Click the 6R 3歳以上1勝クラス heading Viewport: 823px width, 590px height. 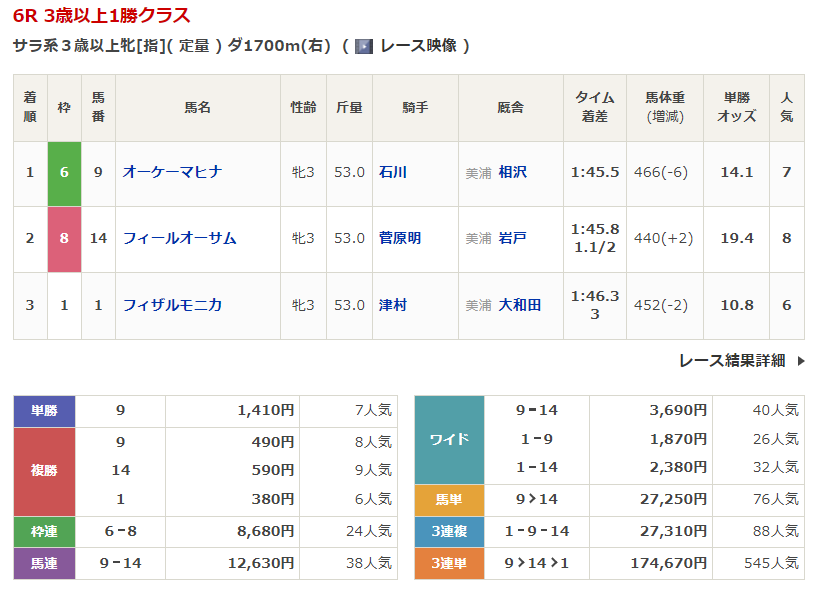coord(101,16)
